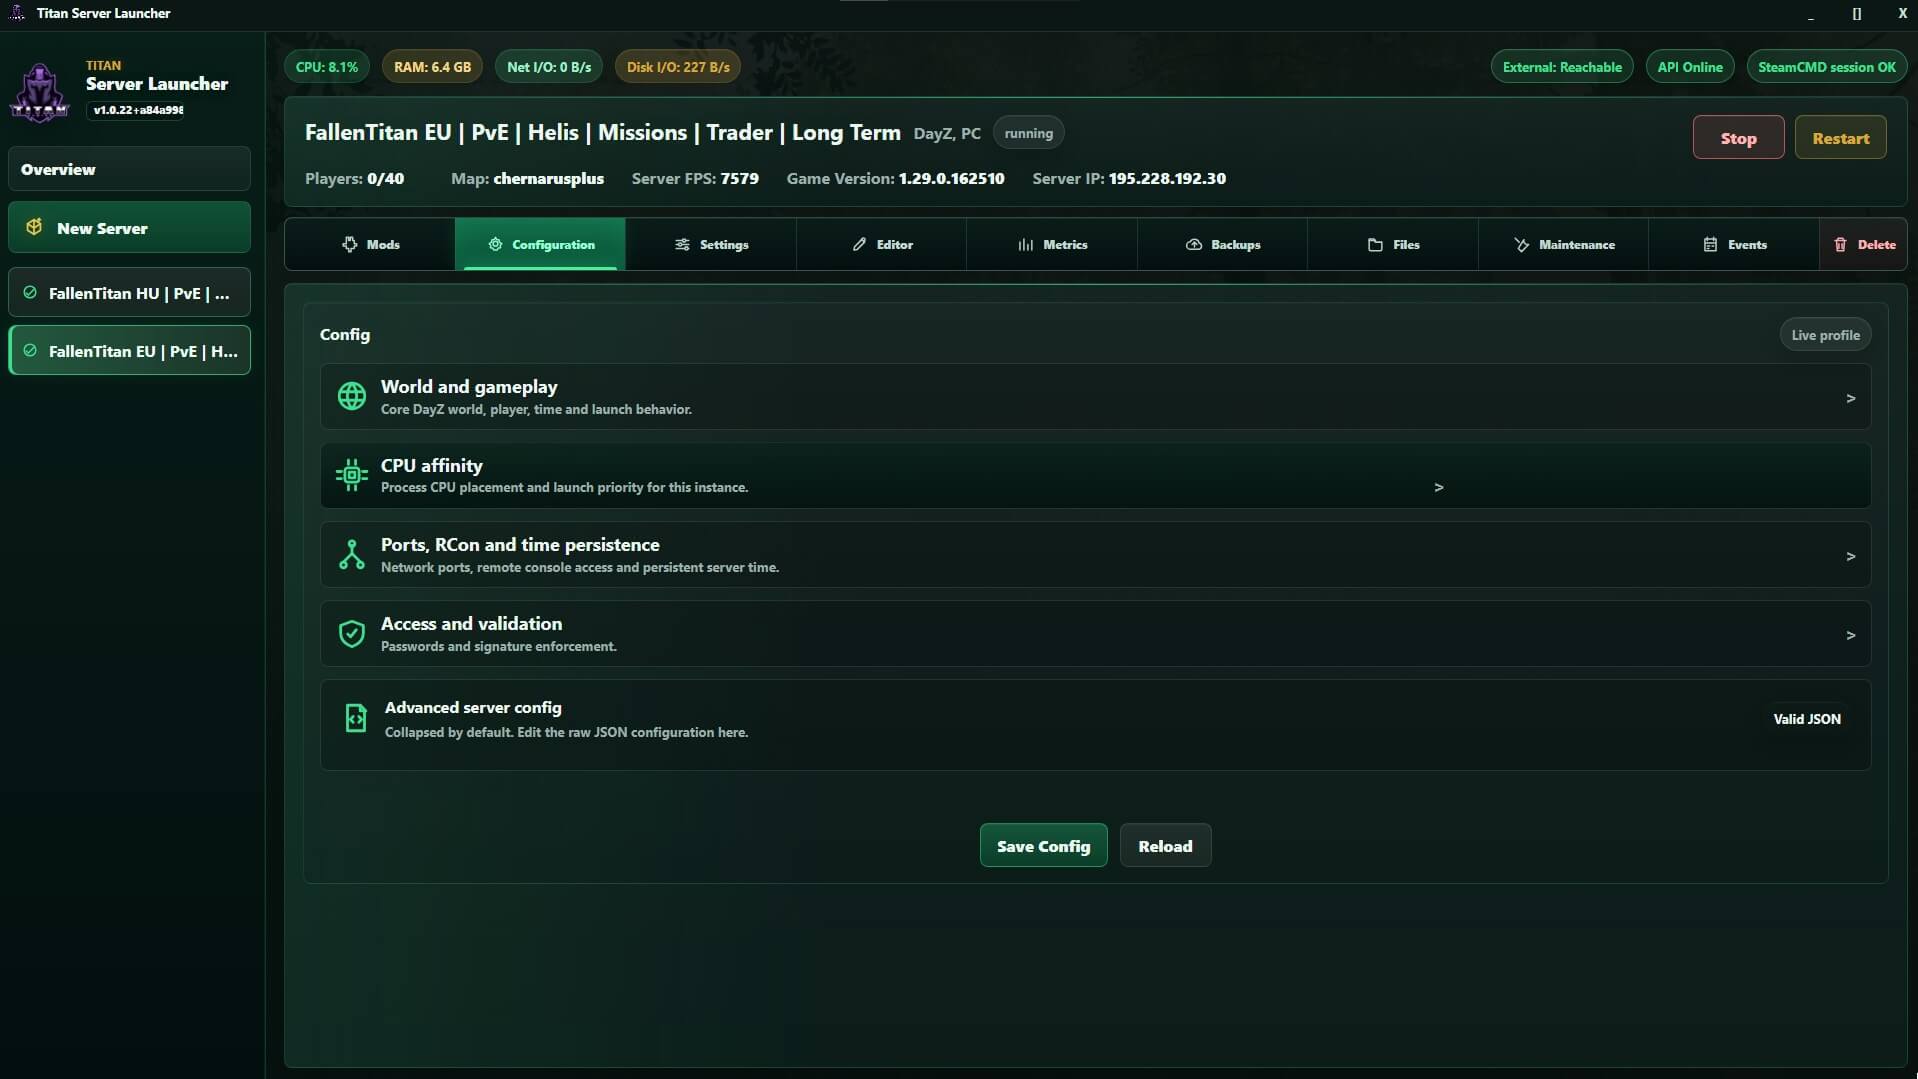This screenshot has height=1079, width=1918.
Task: Click the CPU affinity chip icon
Action: [x=352, y=475]
